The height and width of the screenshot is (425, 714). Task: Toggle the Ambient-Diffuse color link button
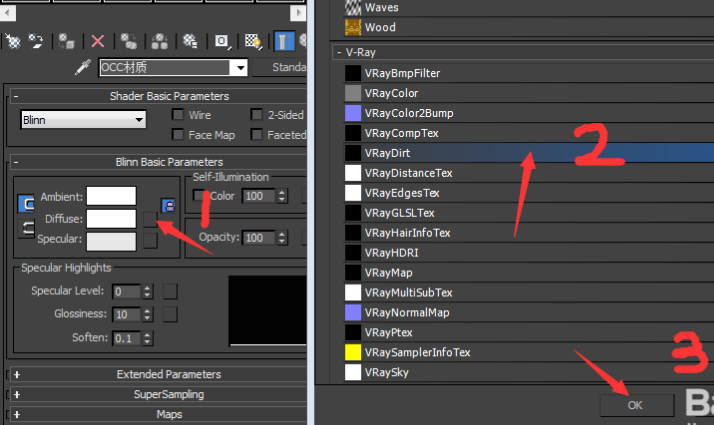pyautogui.click(x=26, y=204)
